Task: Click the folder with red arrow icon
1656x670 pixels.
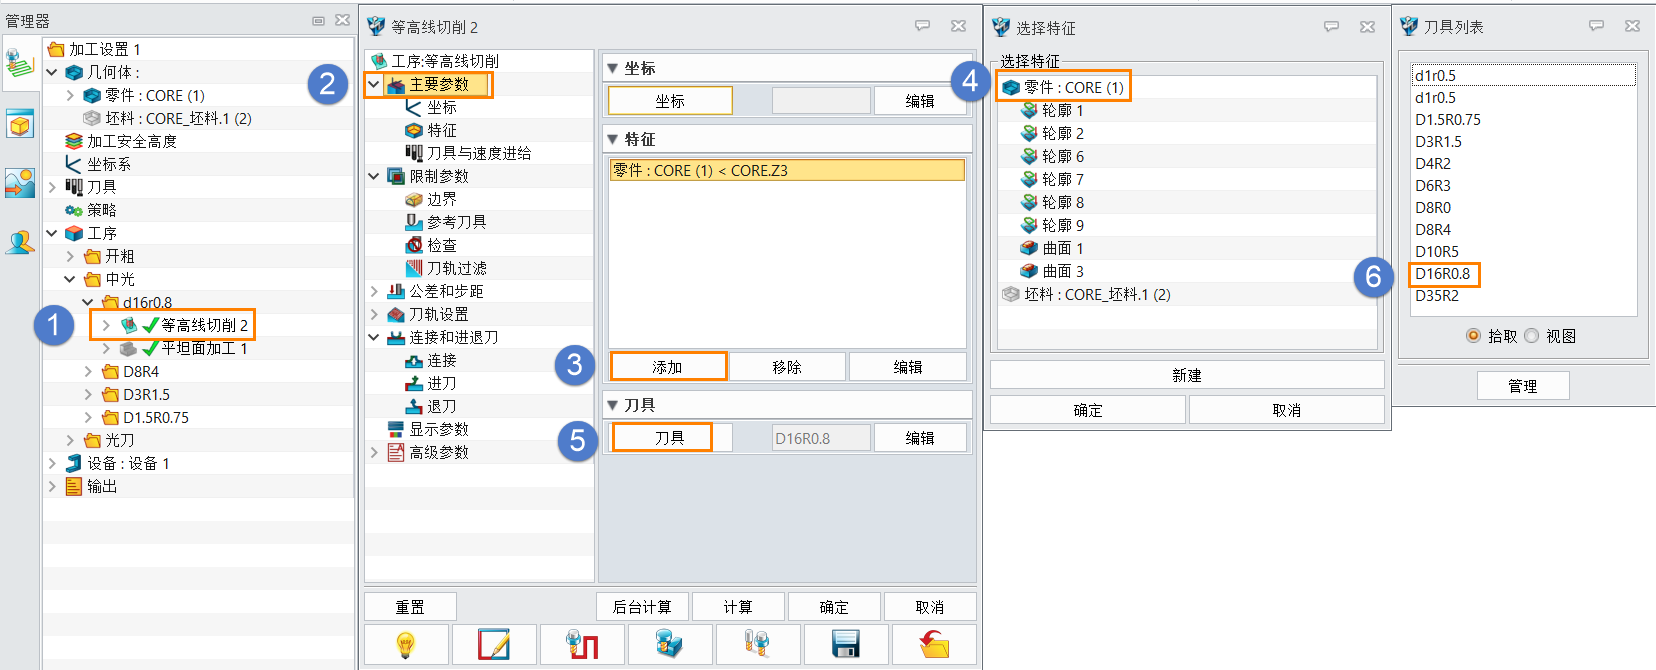Action: coord(933,645)
